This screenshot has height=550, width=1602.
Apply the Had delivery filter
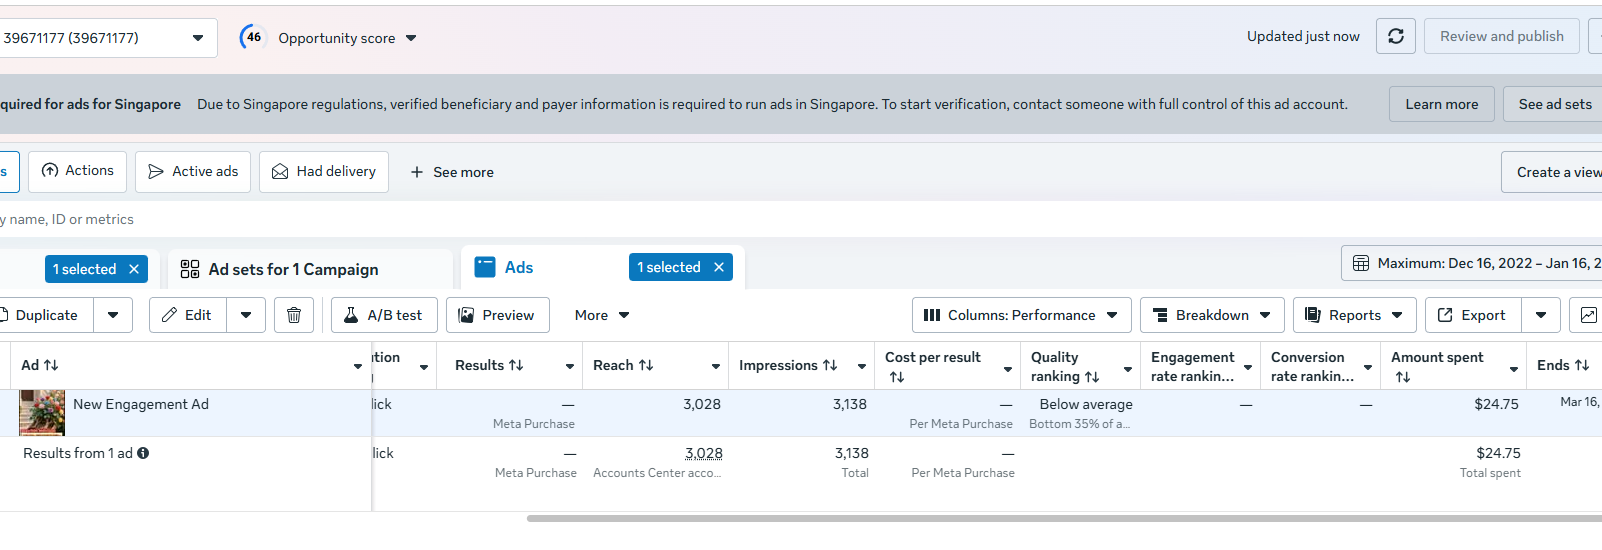pos(324,172)
